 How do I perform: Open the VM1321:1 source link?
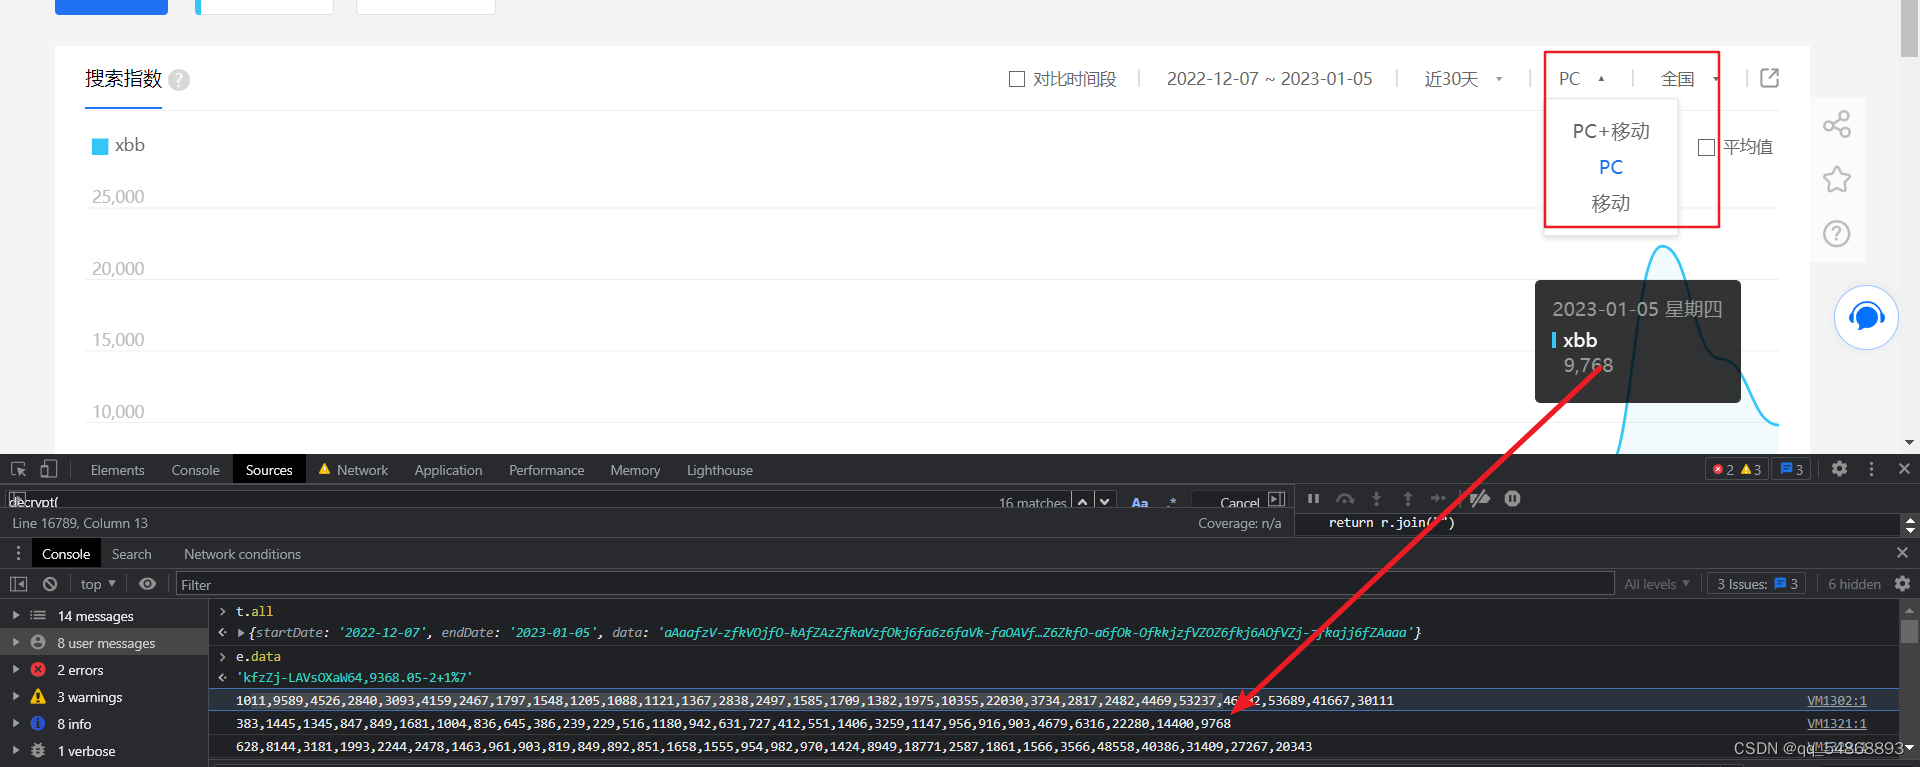point(1836,724)
